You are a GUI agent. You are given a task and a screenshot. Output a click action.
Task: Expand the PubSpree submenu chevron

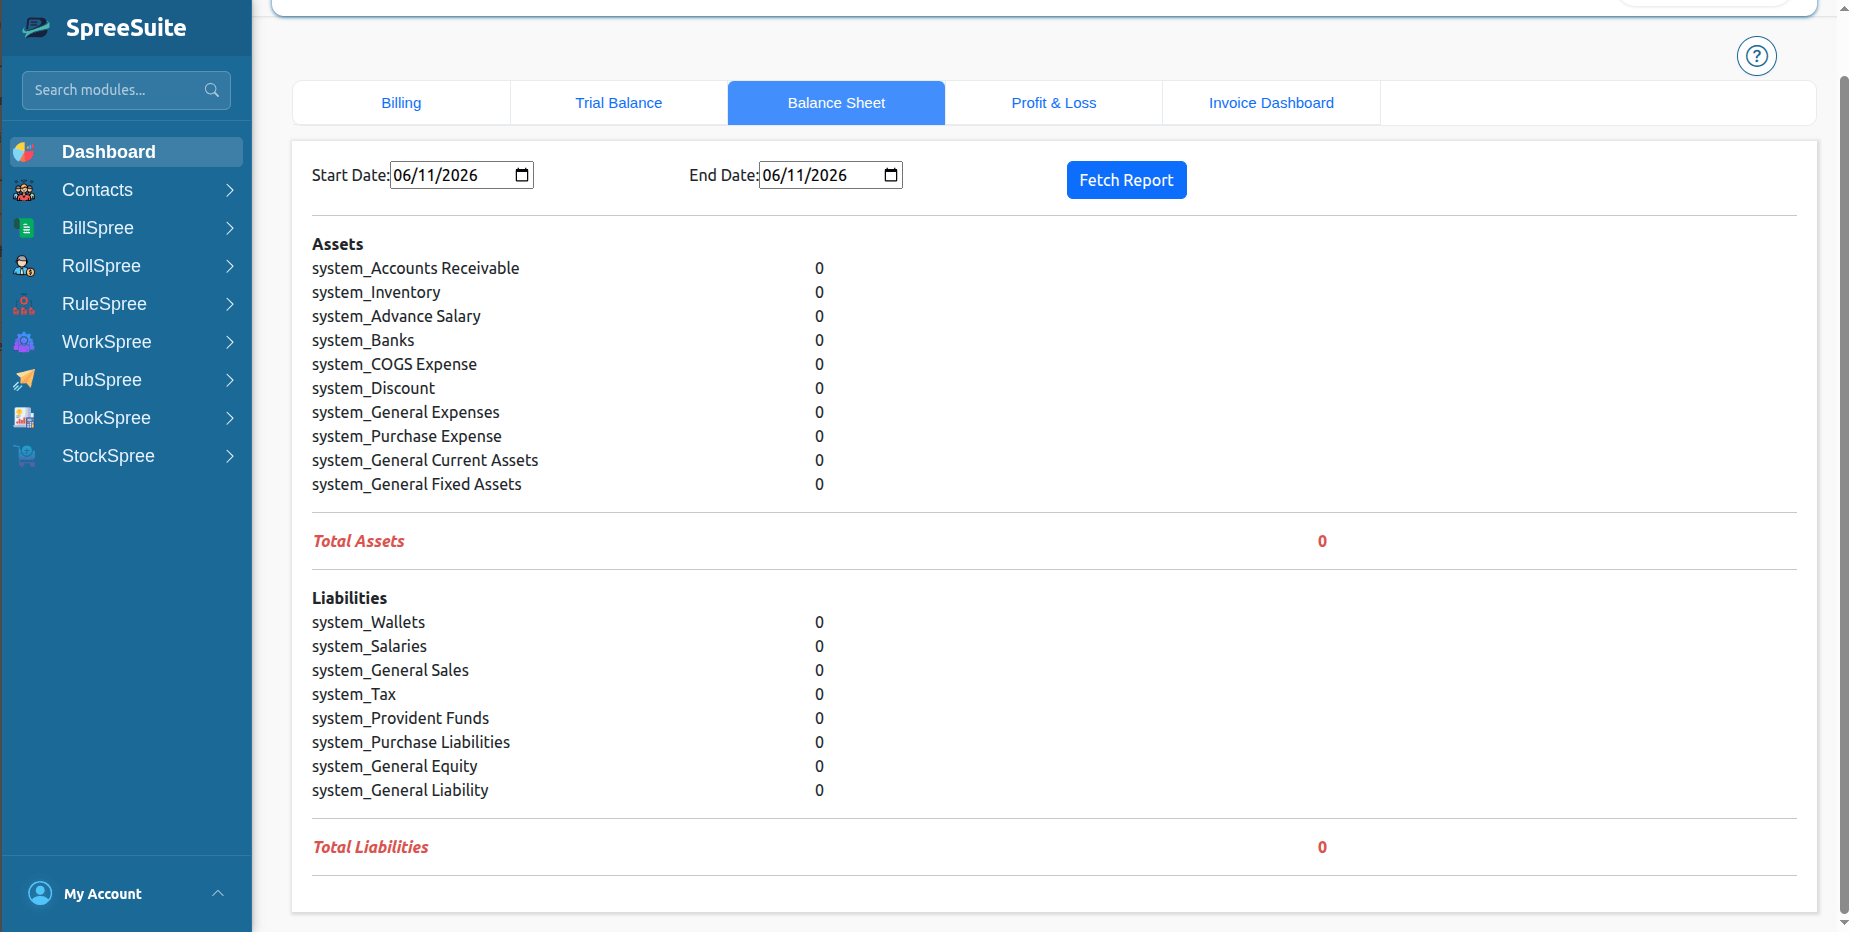pyautogui.click(x=230, y=380)
